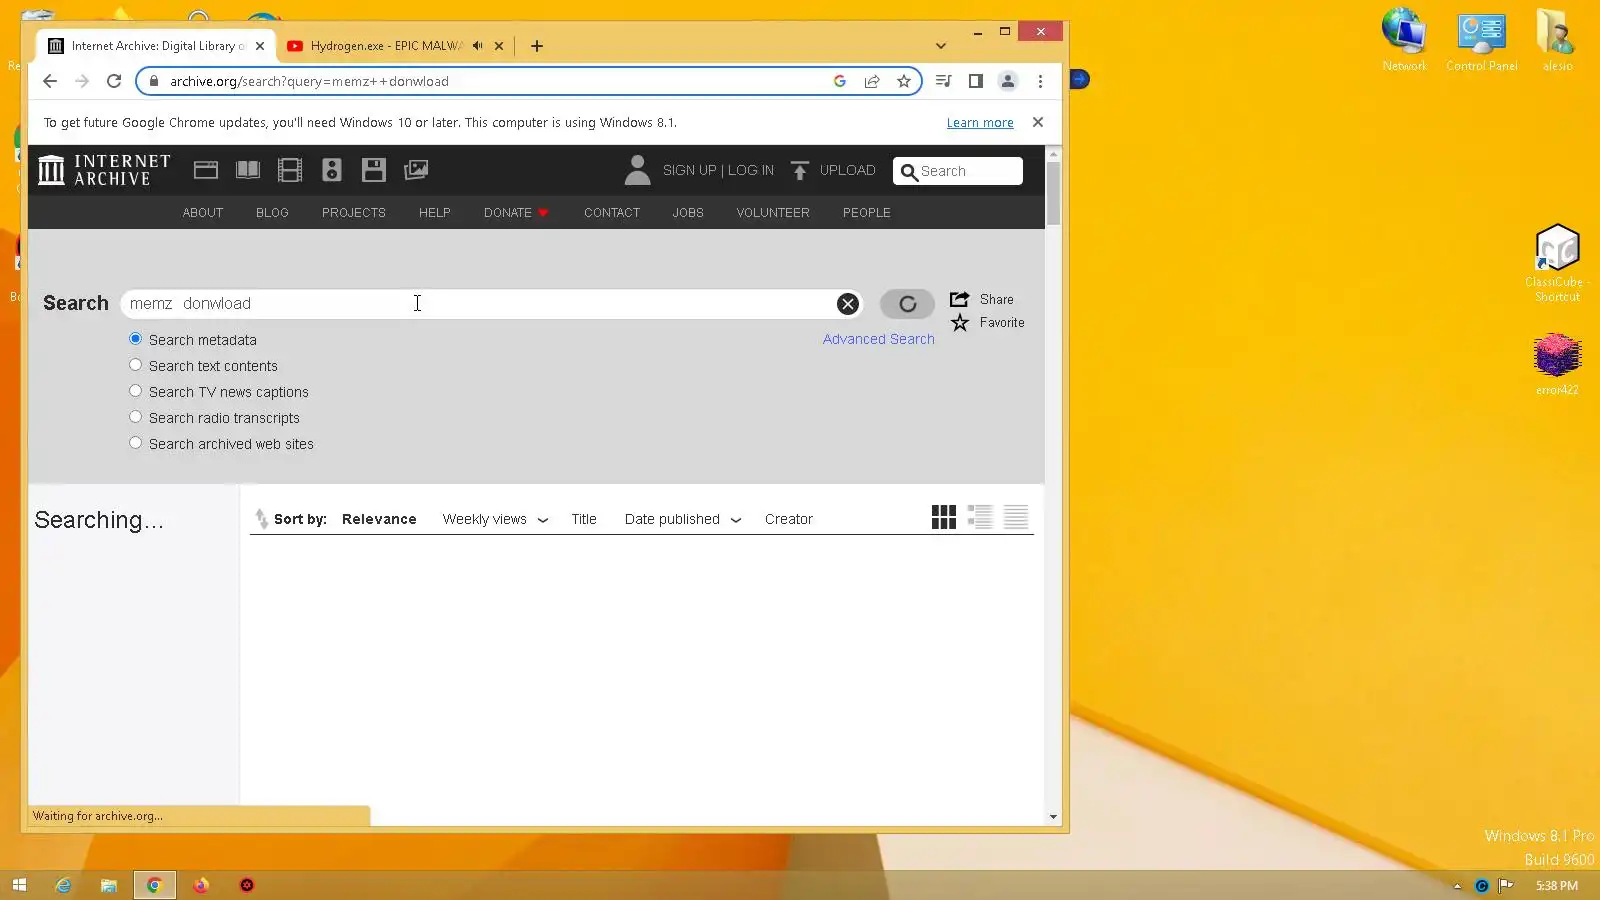1600x900 pixels.
Task: Open the ABOUT menu item
Action: pos(203,213)
